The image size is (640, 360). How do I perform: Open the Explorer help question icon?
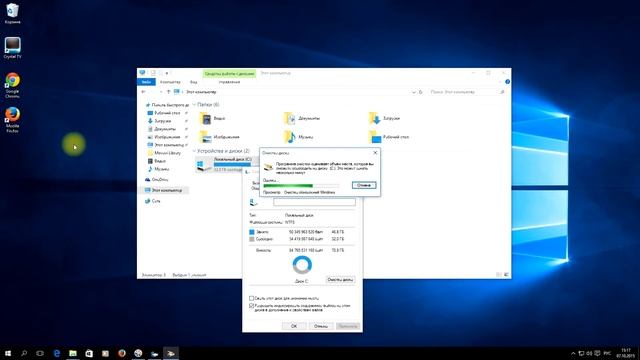pos(507,82)
